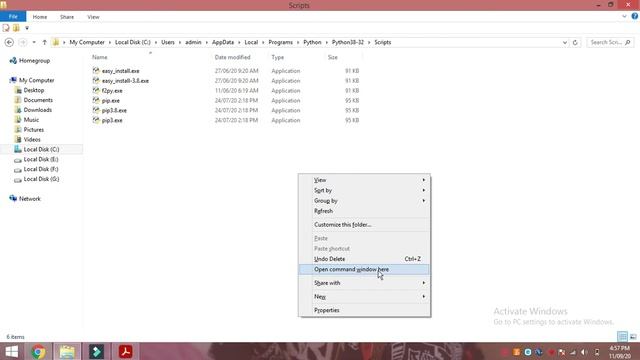Screen dimensions: 640x360
Task: Choose Undo Delete from the context menu
Action: tap(364, 259)
